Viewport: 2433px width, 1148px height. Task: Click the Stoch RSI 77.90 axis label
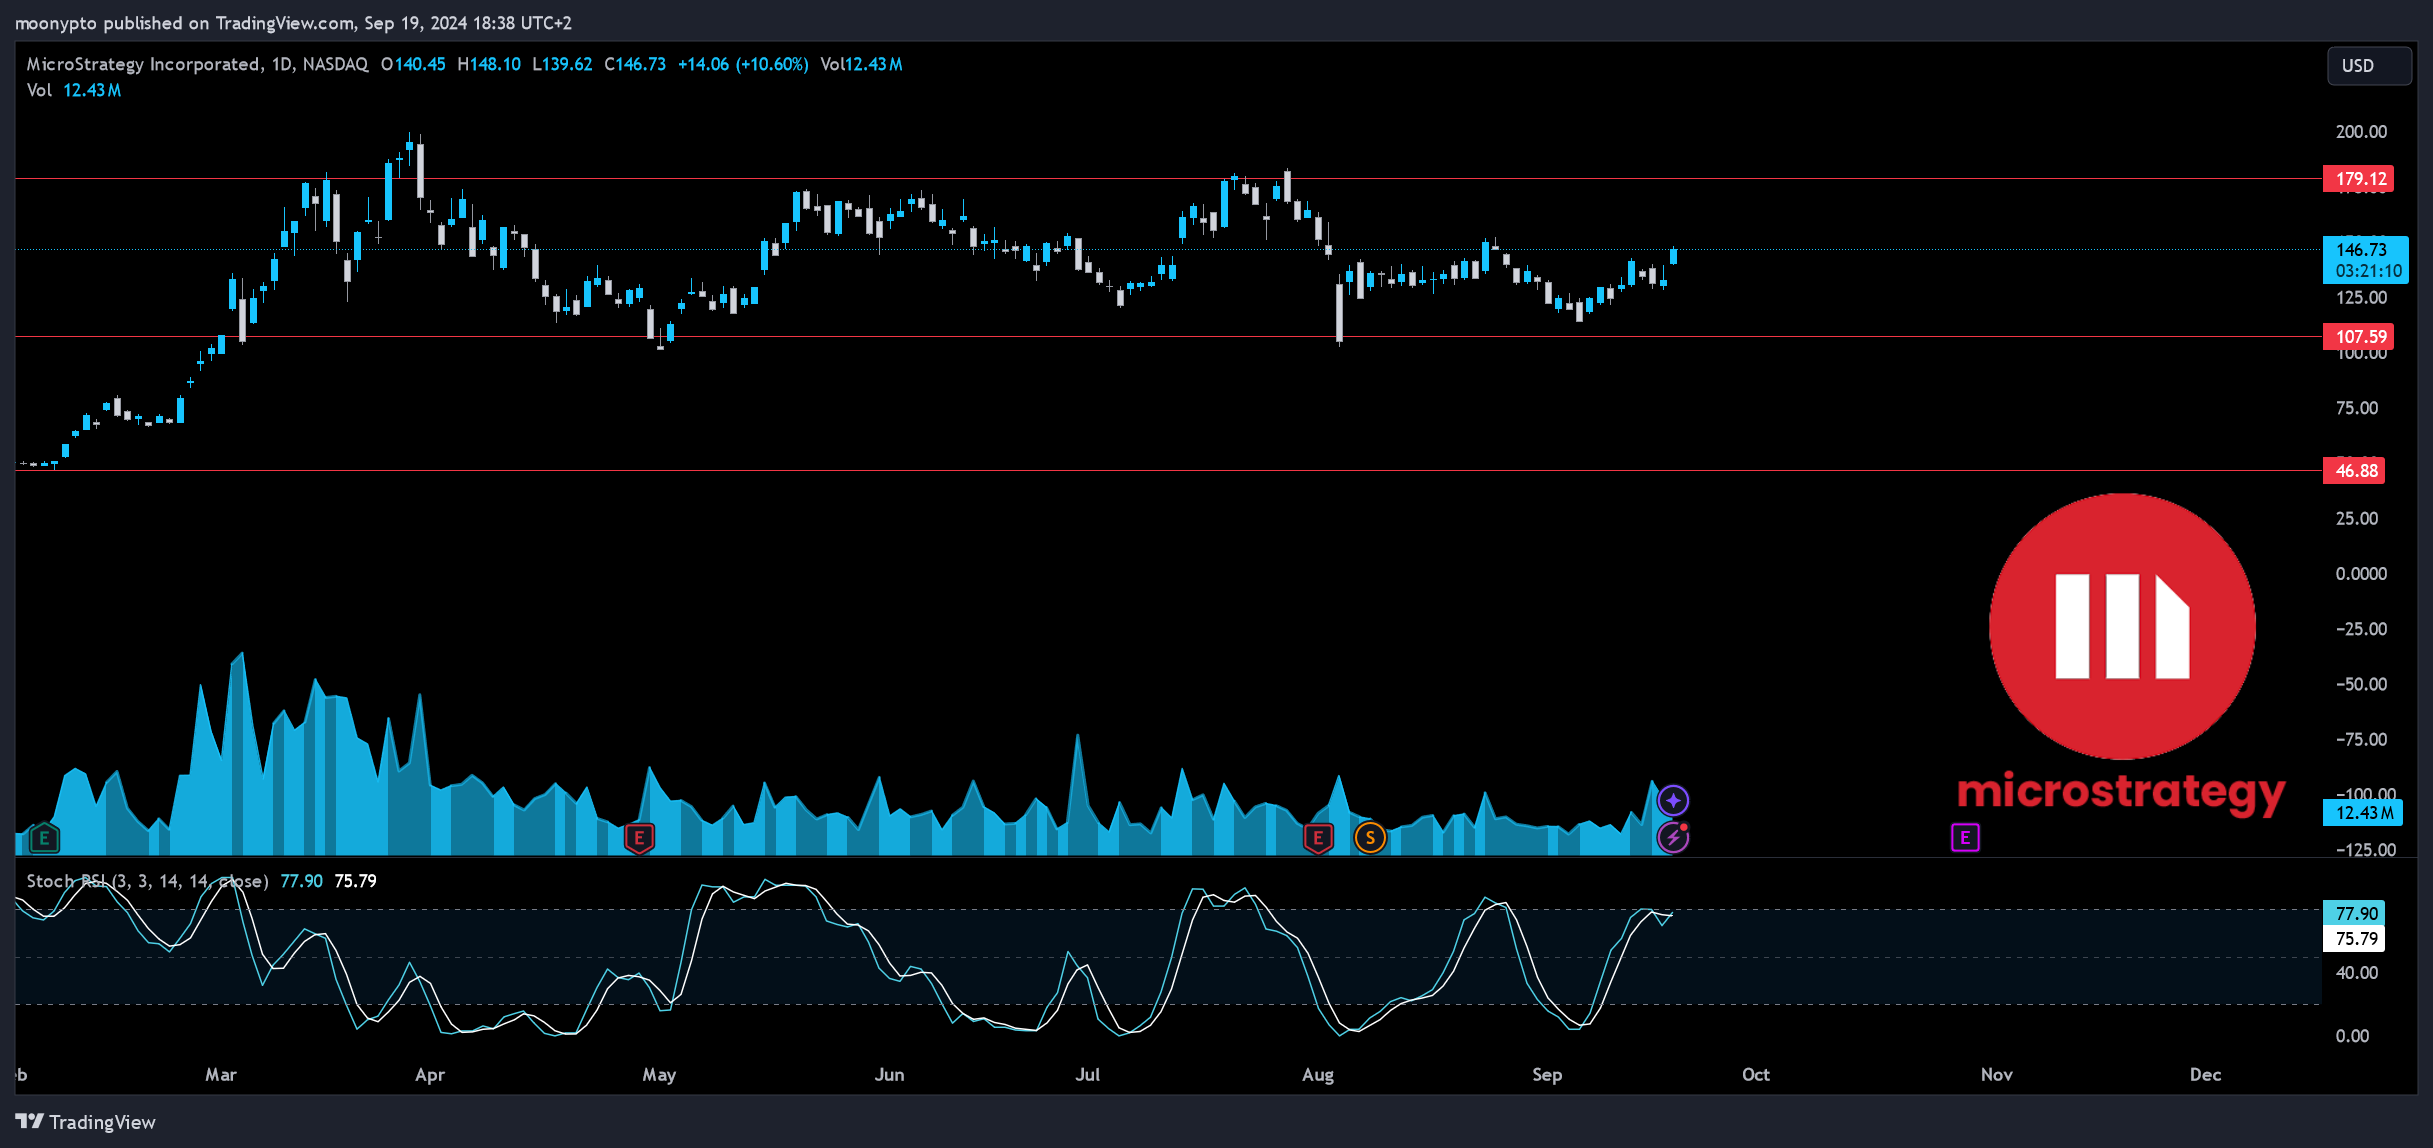tap(2354, 914)
